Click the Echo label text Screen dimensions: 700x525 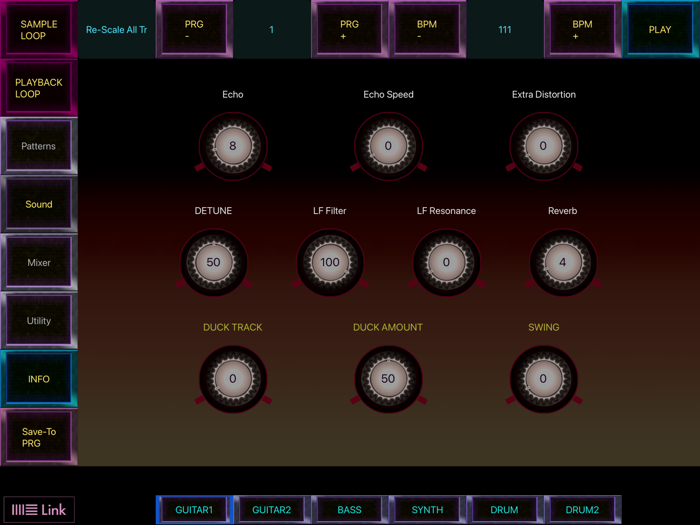pyautogui.click(x=233, y=95)
